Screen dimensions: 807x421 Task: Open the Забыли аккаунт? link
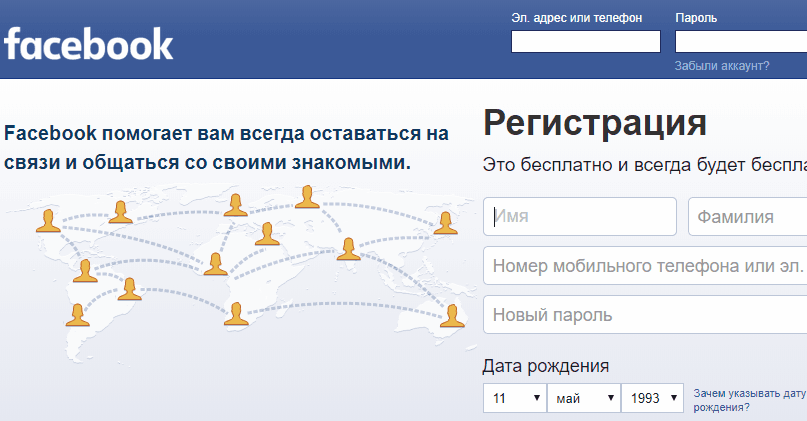(722, 66)
